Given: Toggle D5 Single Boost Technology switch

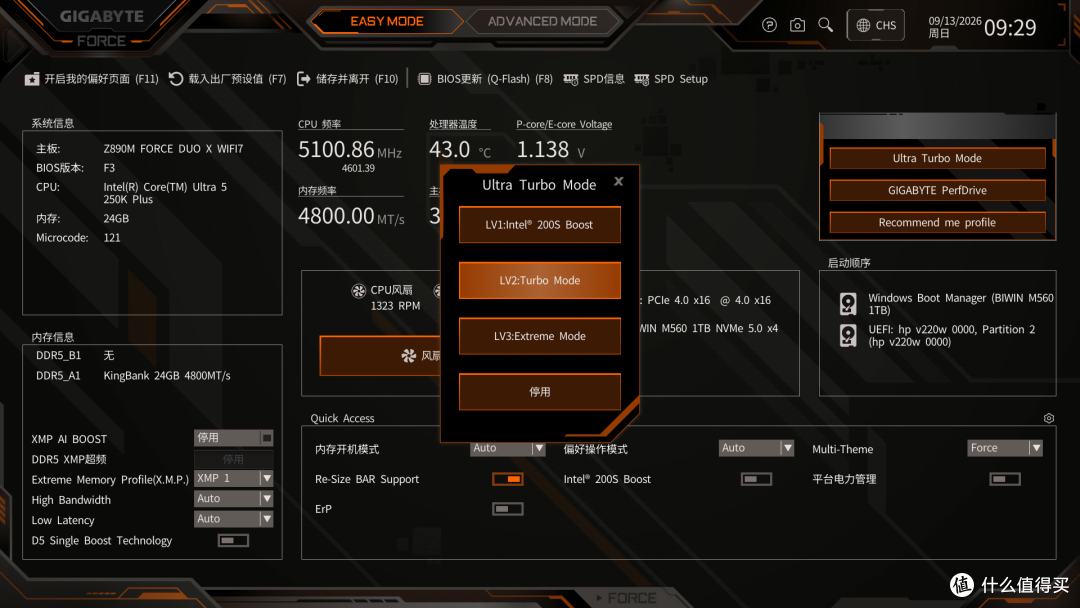Looking at the screenshot, I should point(233,541).
